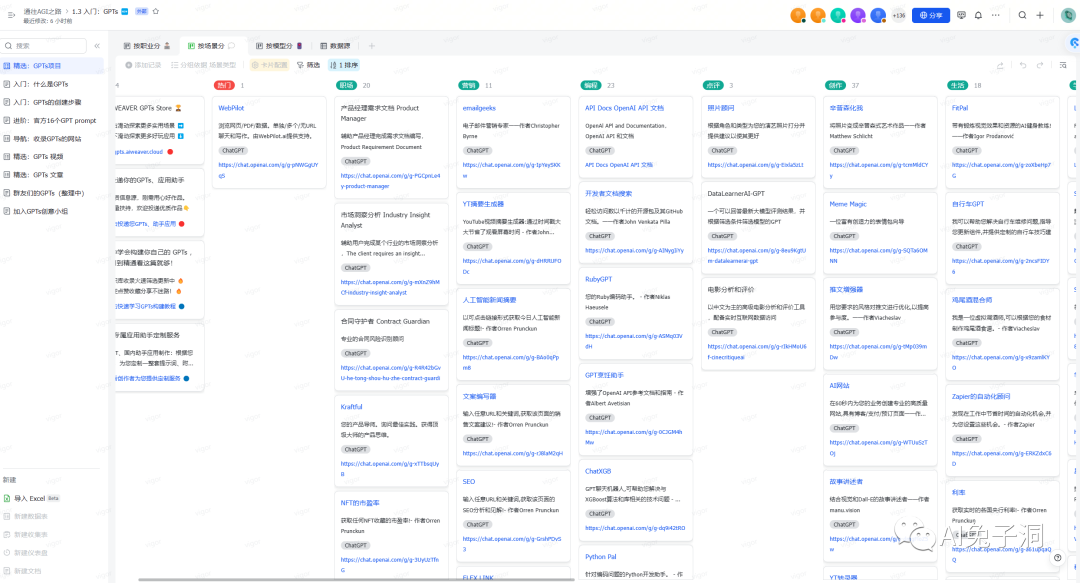Undo last action in board toolbar

(x=1023, y=65)
